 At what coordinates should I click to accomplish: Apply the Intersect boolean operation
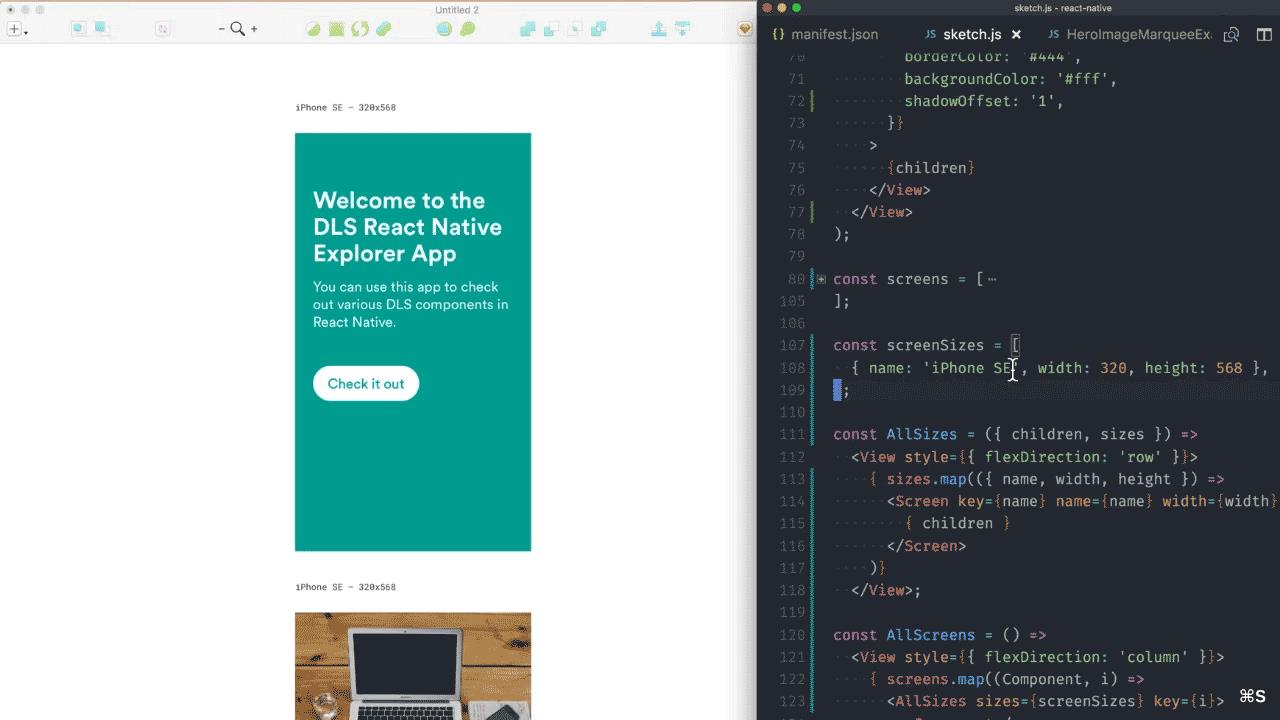574,29
